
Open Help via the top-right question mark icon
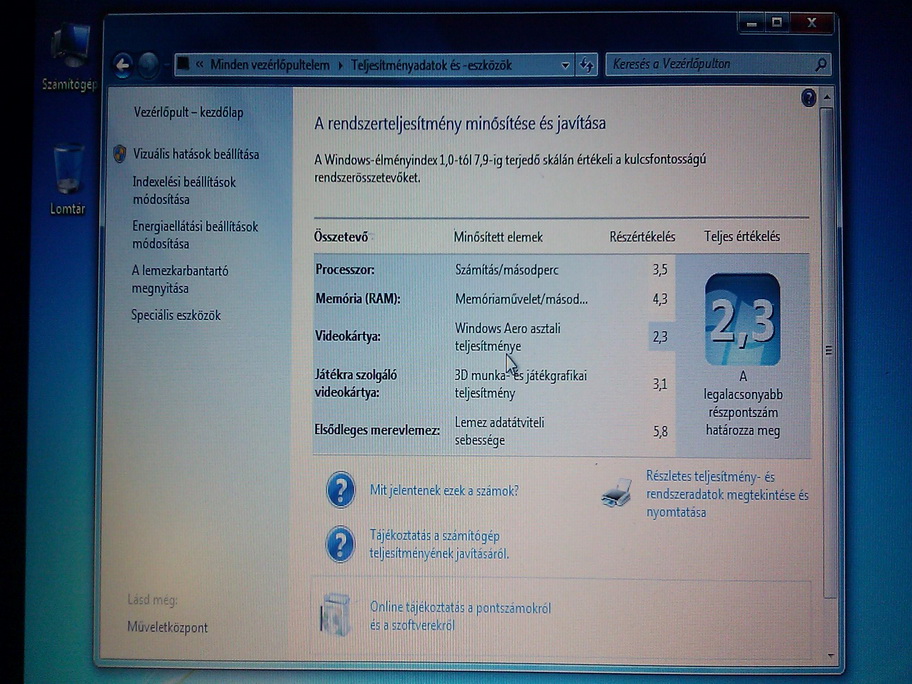[x=808, y=98]
